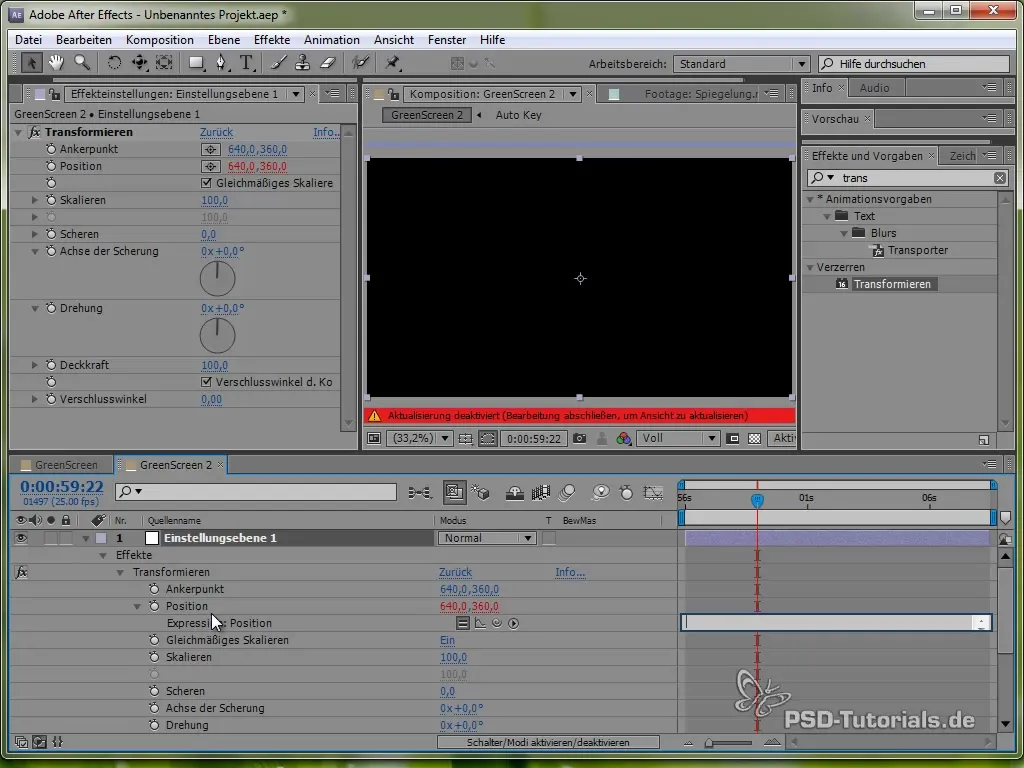Viewport: 1024px width, 768px height.
Task: Select the Rotation tool
Action: tap(114, 63)
